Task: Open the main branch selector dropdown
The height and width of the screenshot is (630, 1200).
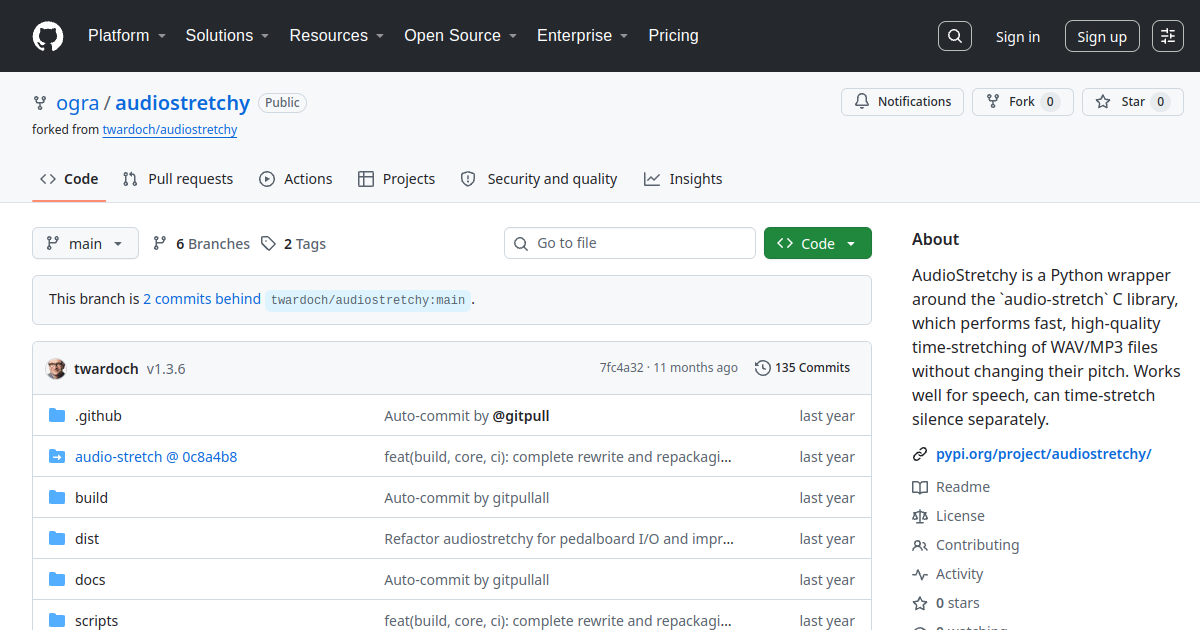Action: (85, 244)
